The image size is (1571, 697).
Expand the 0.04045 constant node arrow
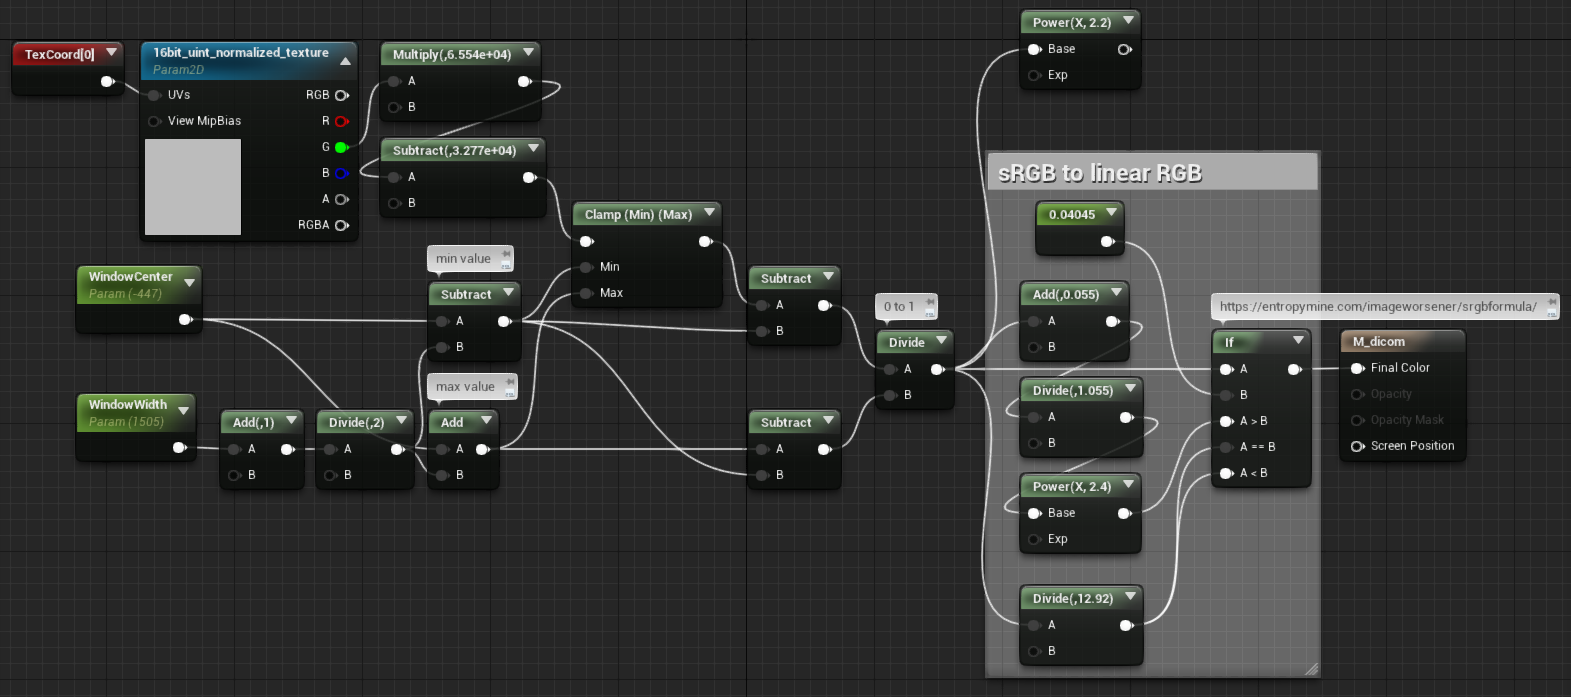(1111, 212)
